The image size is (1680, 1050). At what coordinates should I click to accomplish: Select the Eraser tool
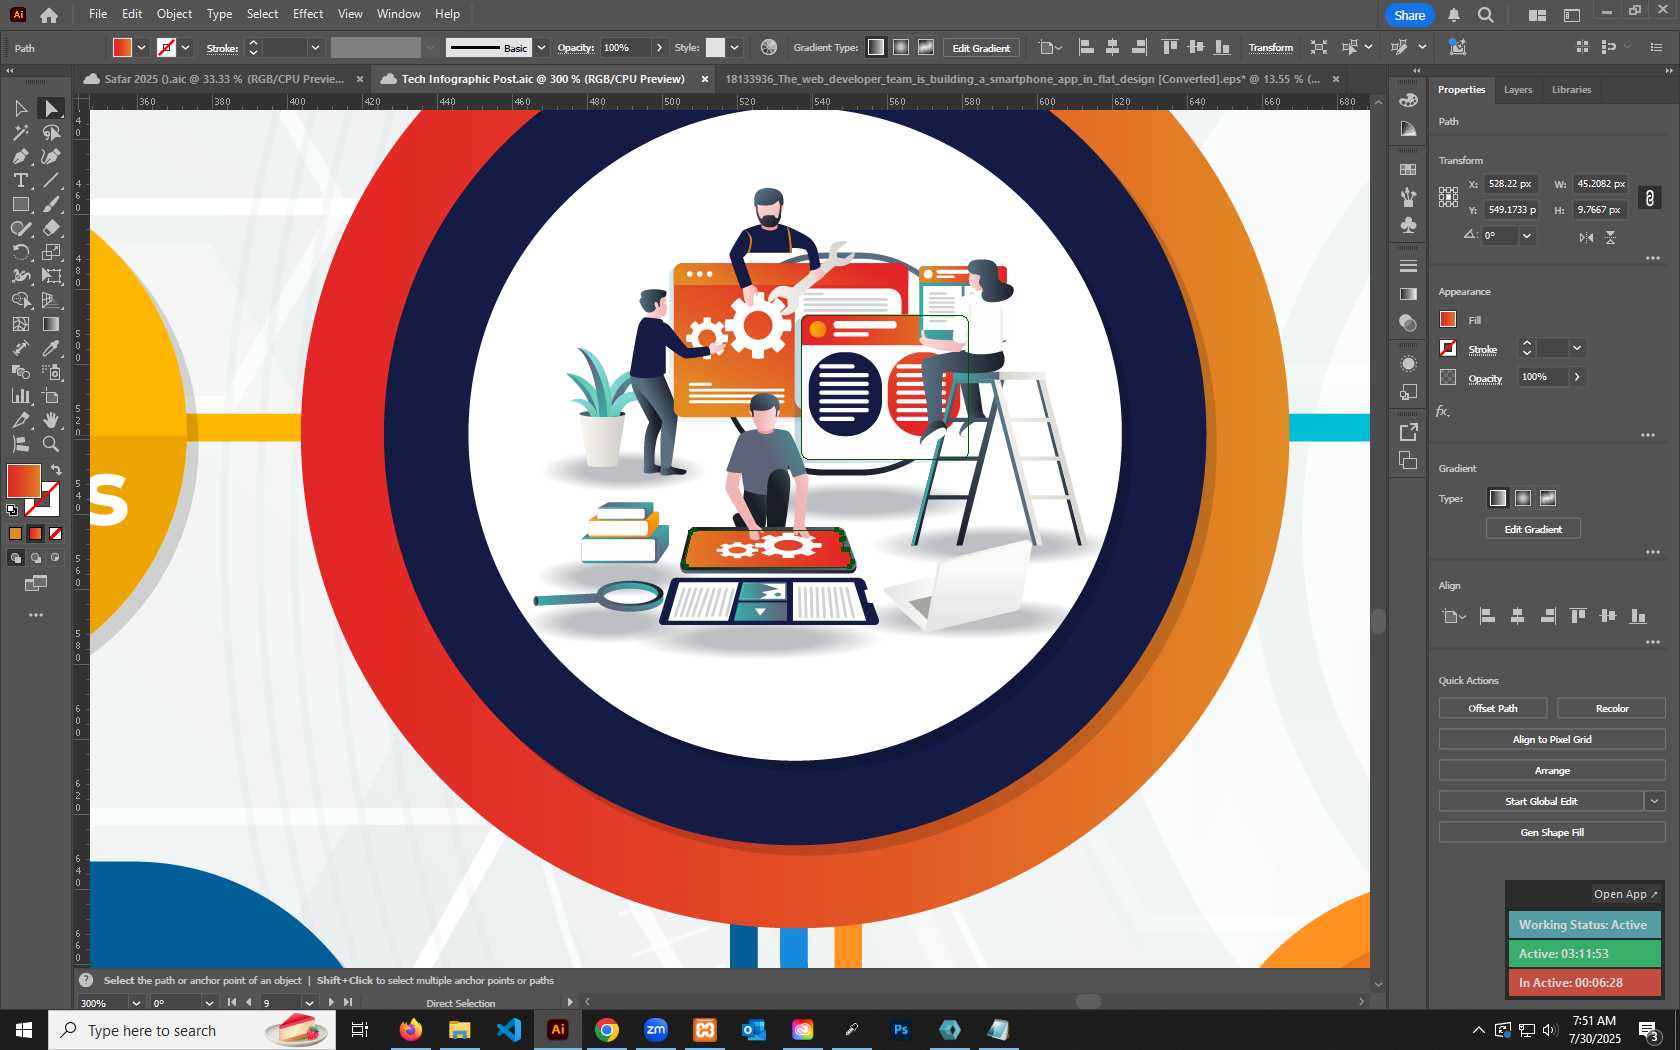click(x=51, y=228)
